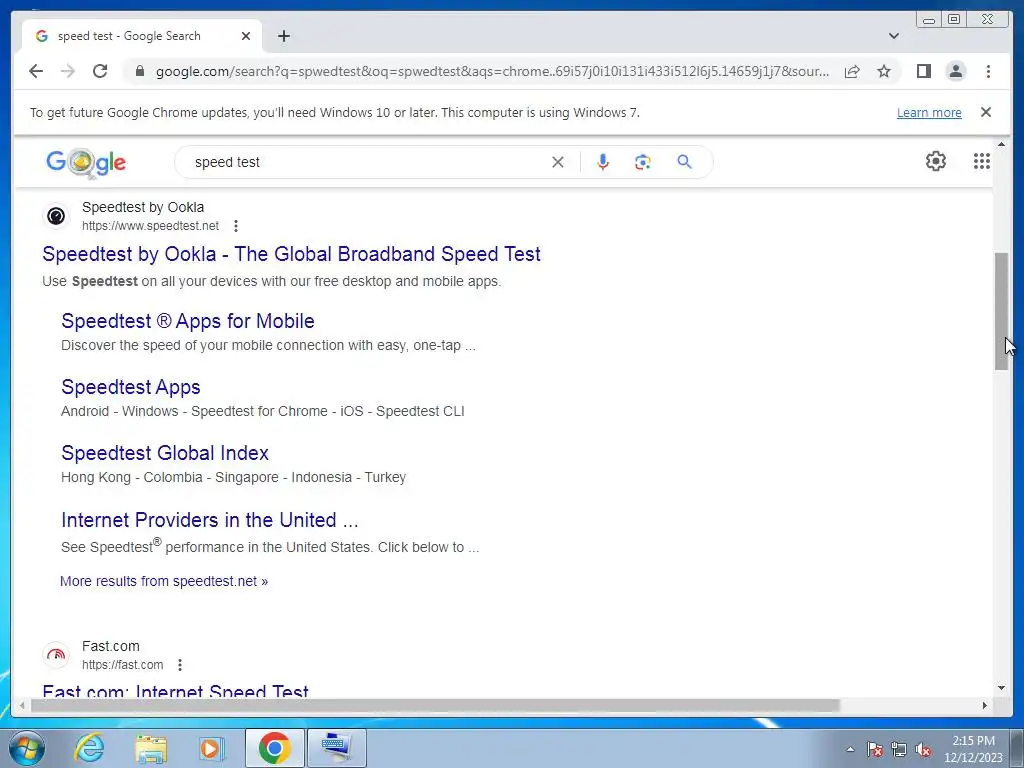Open Speedtest Apps for Mobile link
Viewport: 1024px width, 768px height.
coord(187,321)
